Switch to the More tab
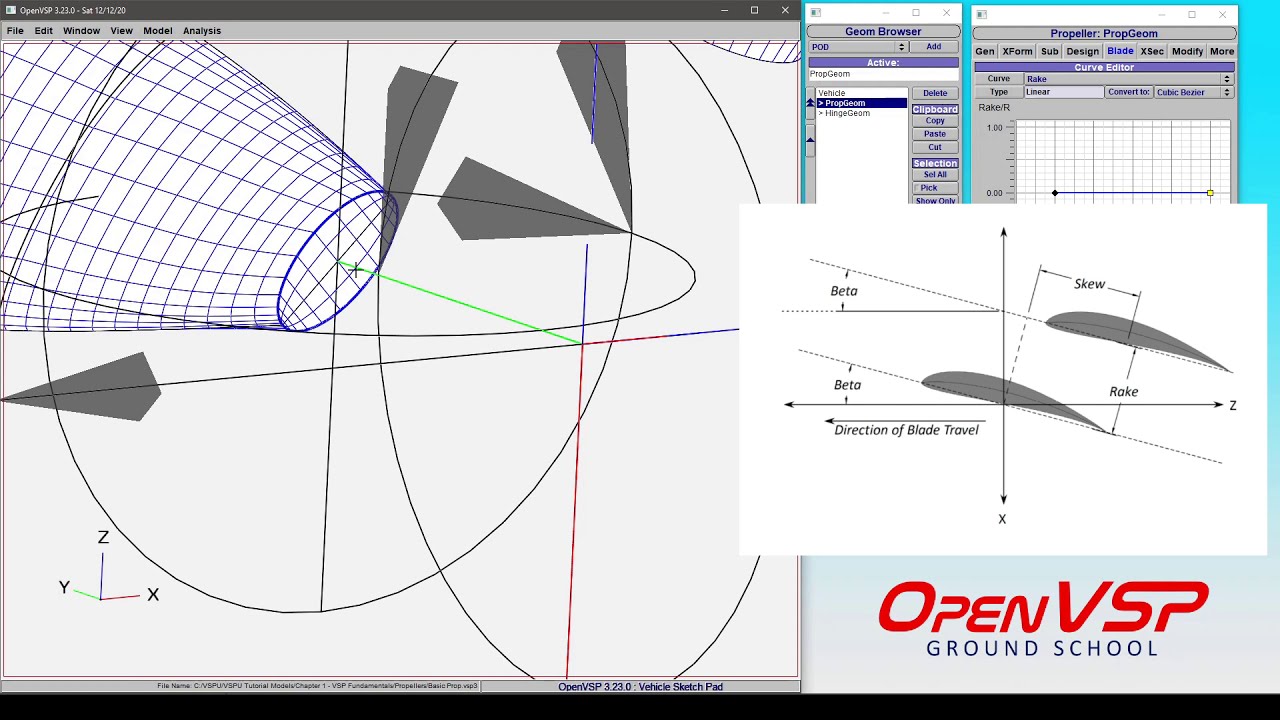Image resolution: width=1280 pixels, height=720 pixels. [x=1221, y=51]
